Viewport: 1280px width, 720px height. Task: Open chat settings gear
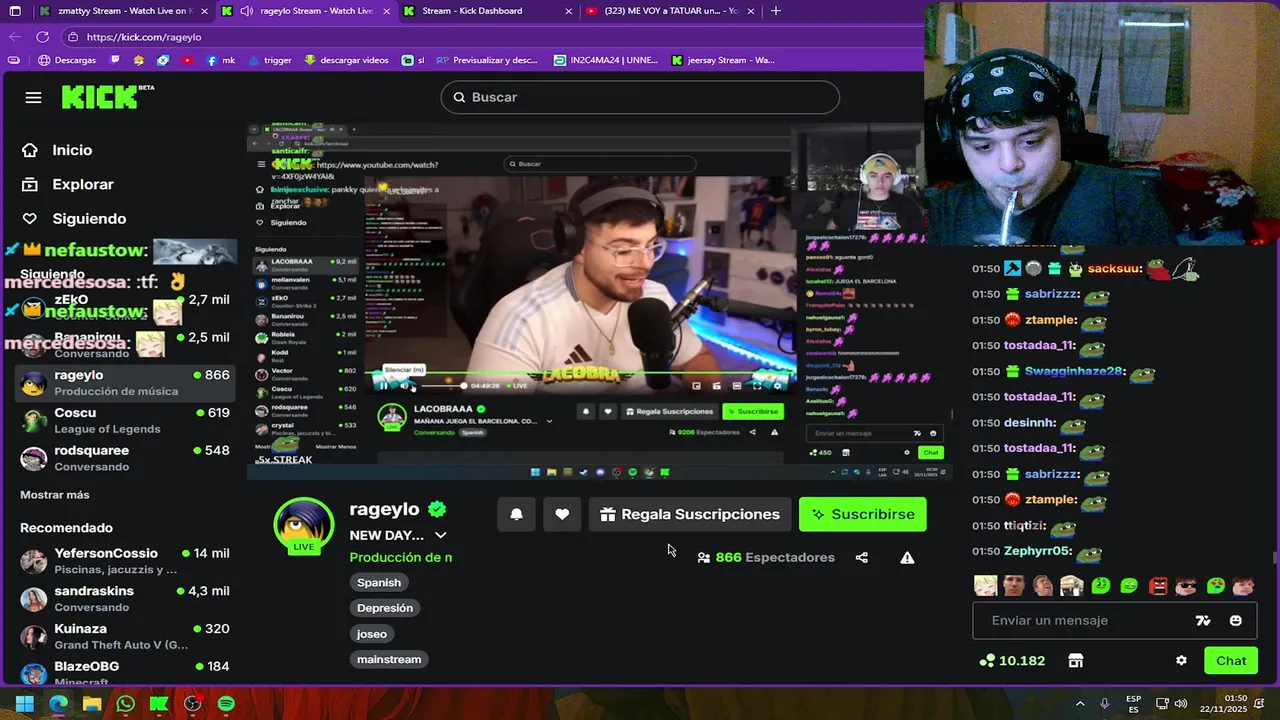pyautogui.click(x=1181, y=661)
